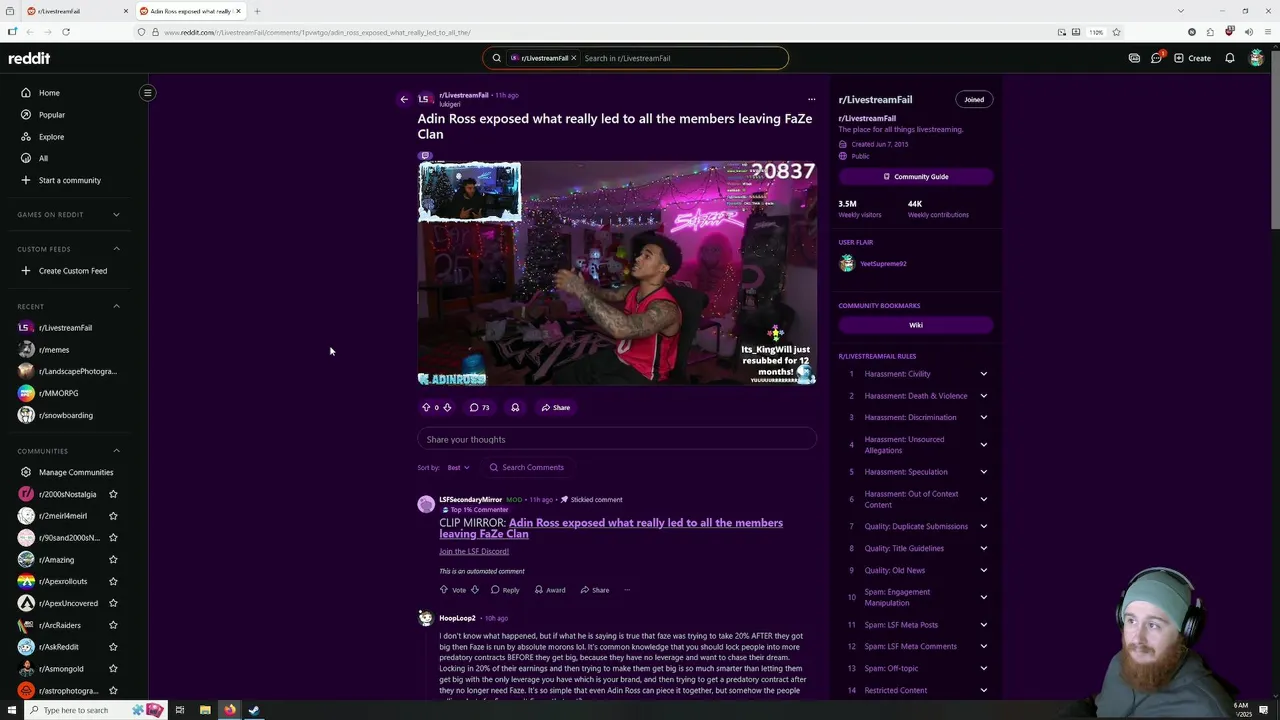1280x720 pixels.
Task: Collapse the Communities section
Action: click(116, 451)
